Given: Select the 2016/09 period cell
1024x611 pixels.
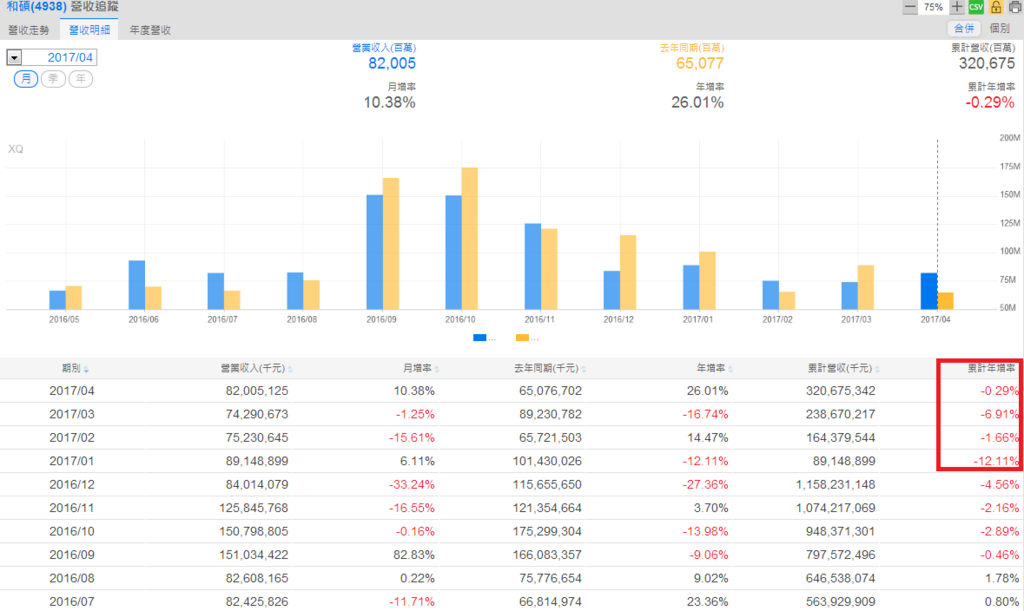Looking at the screenshot, I should 72,556.
